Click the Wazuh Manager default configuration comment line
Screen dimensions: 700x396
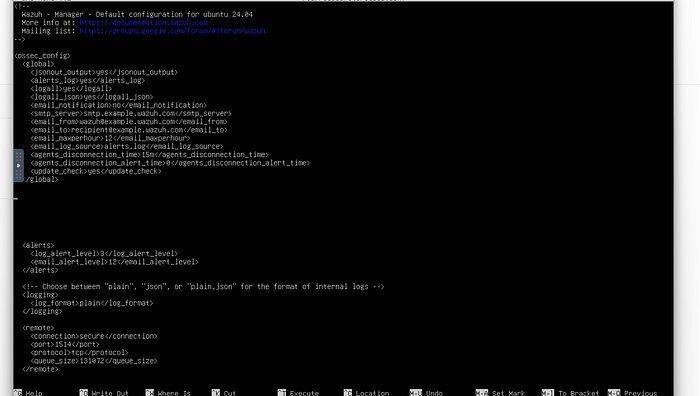[x=137, y=15]
